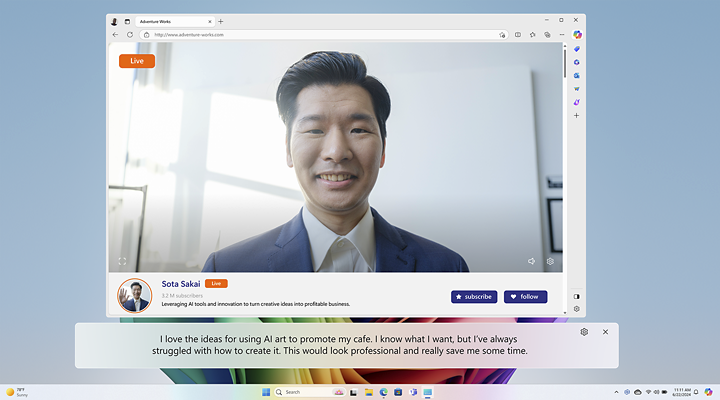Go back to the previous page

pos(115,35)
